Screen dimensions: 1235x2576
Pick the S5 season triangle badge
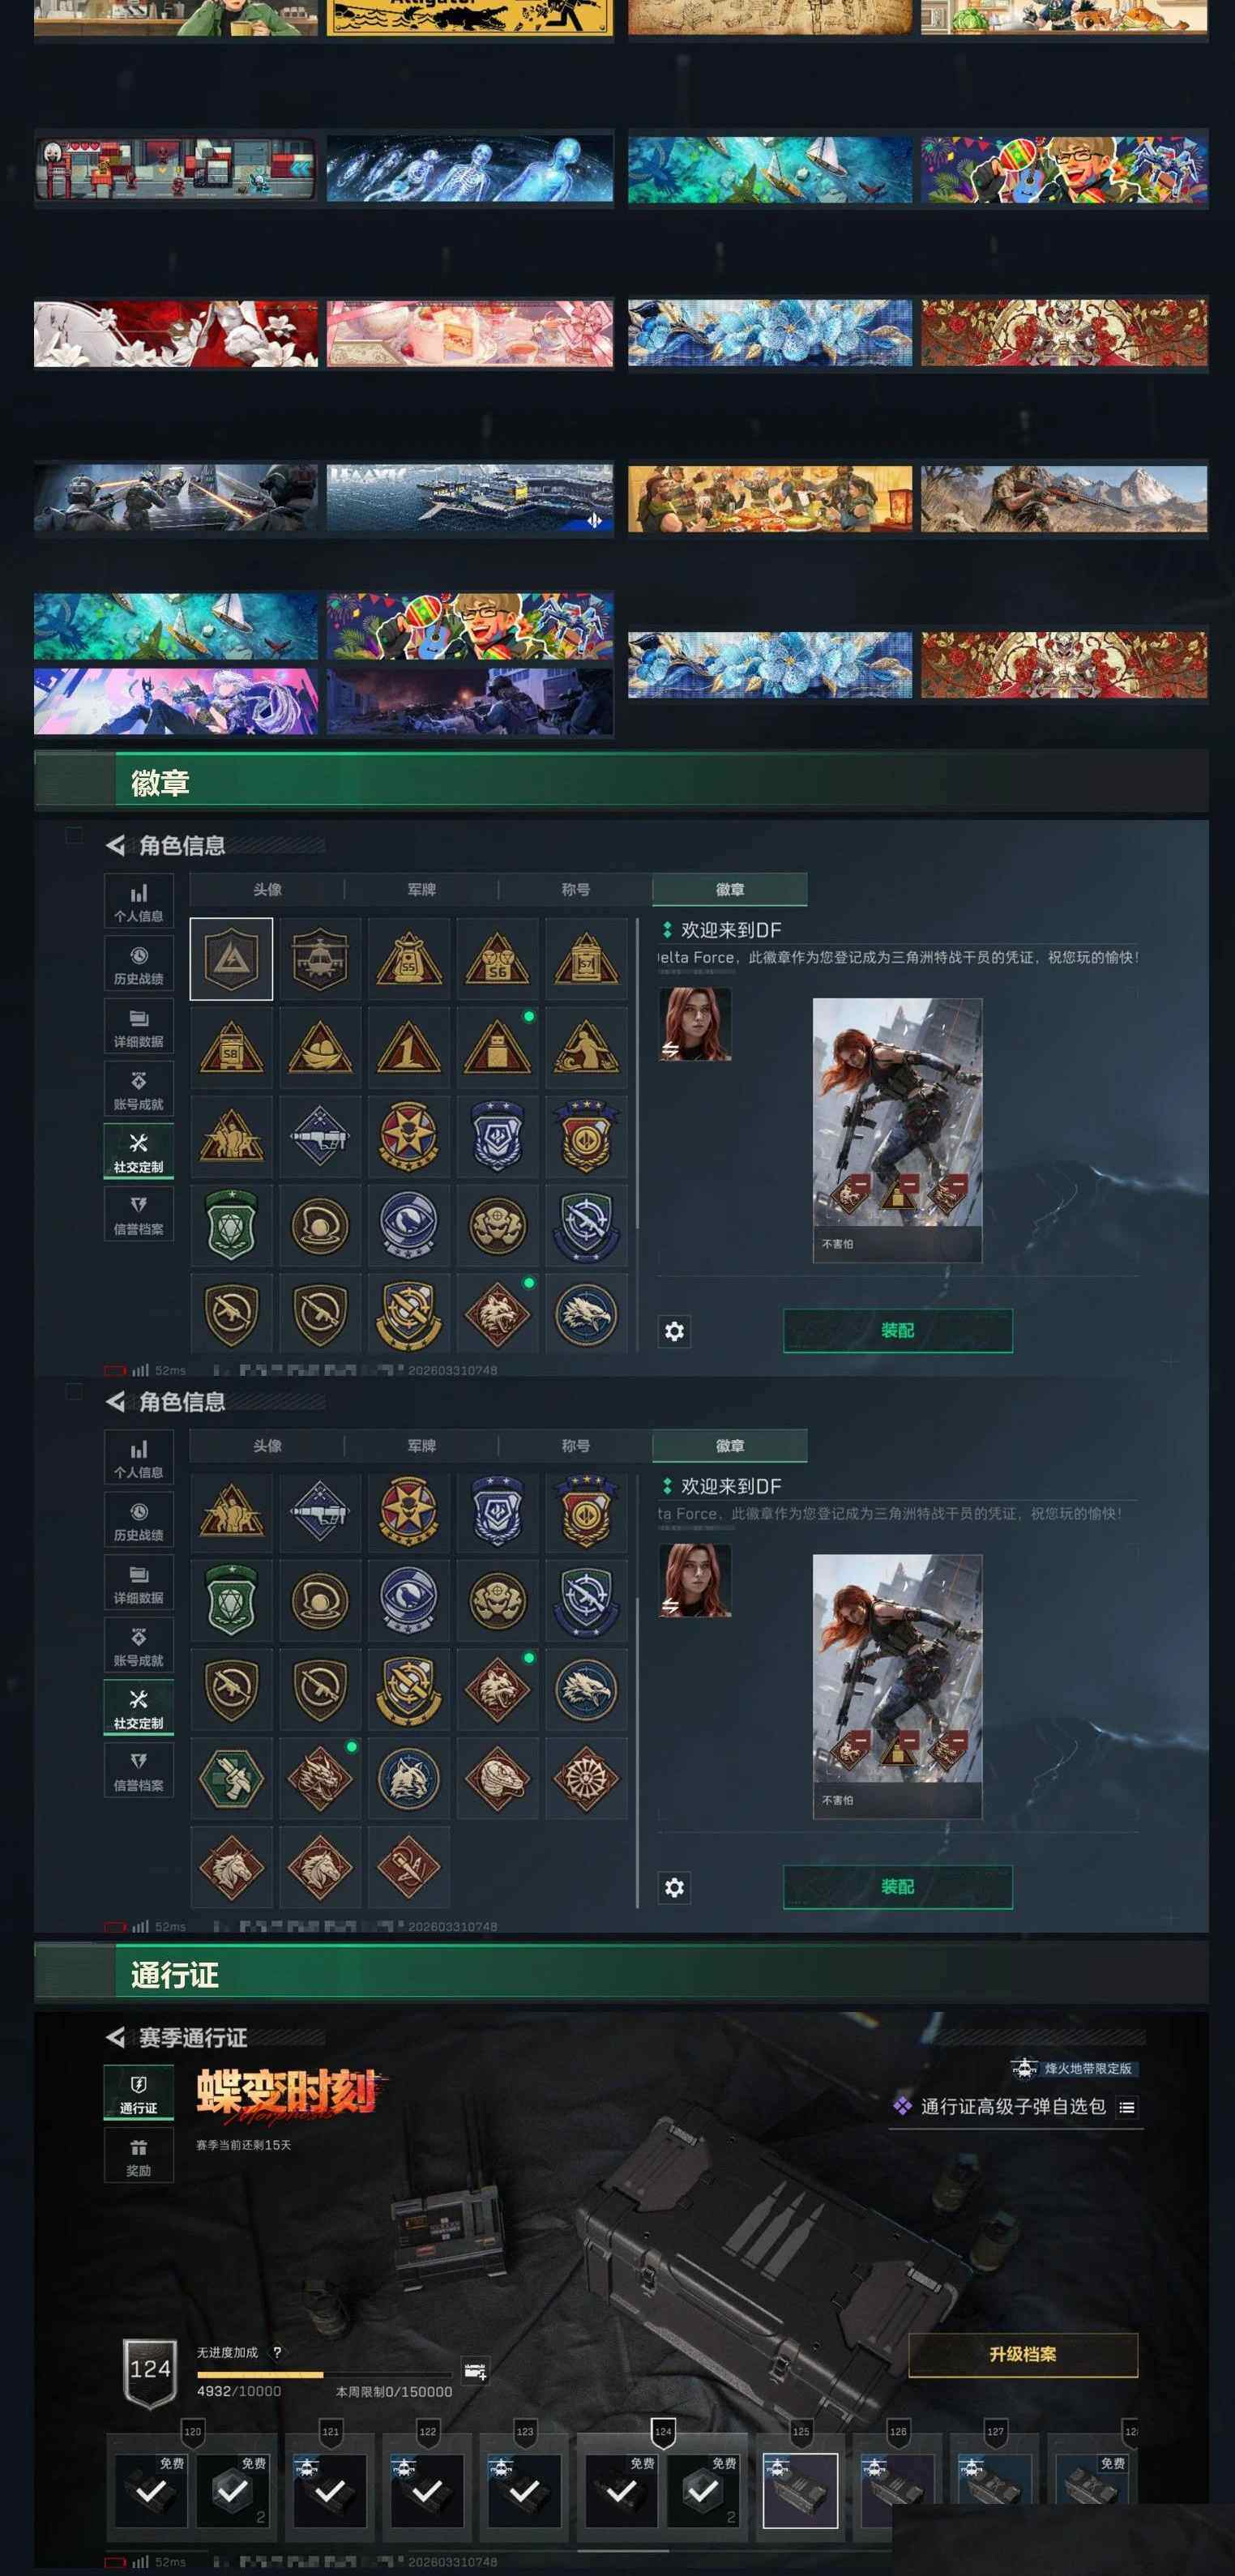click(x=408, y=958)
